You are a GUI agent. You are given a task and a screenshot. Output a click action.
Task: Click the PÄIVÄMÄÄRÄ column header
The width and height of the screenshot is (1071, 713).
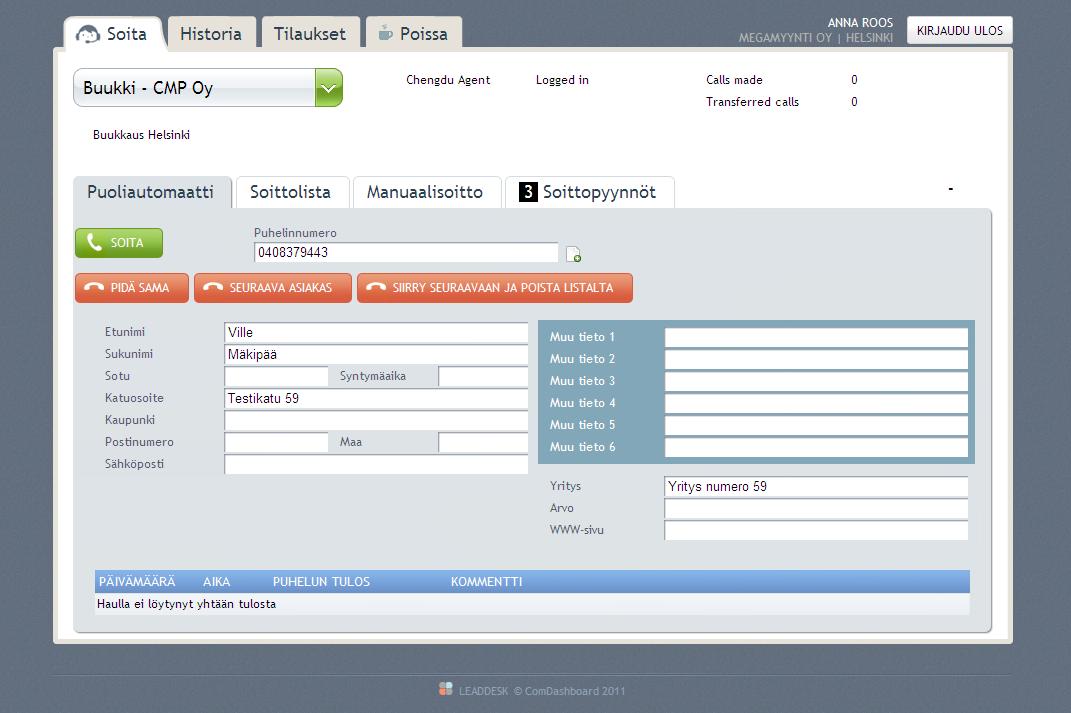click(137, 582)
